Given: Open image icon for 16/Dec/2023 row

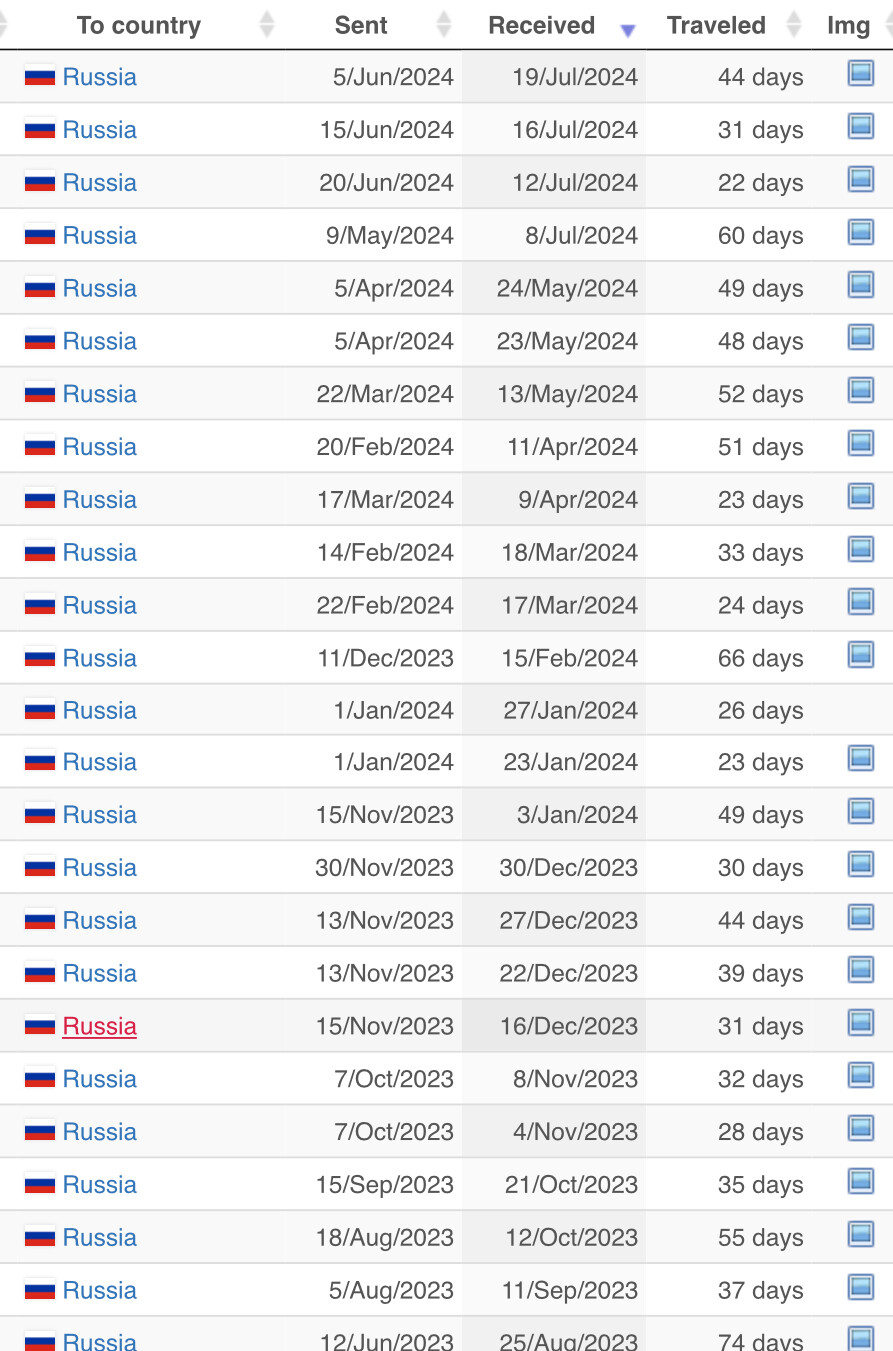Looking at the screenshot, I should tap(860, 1023).
